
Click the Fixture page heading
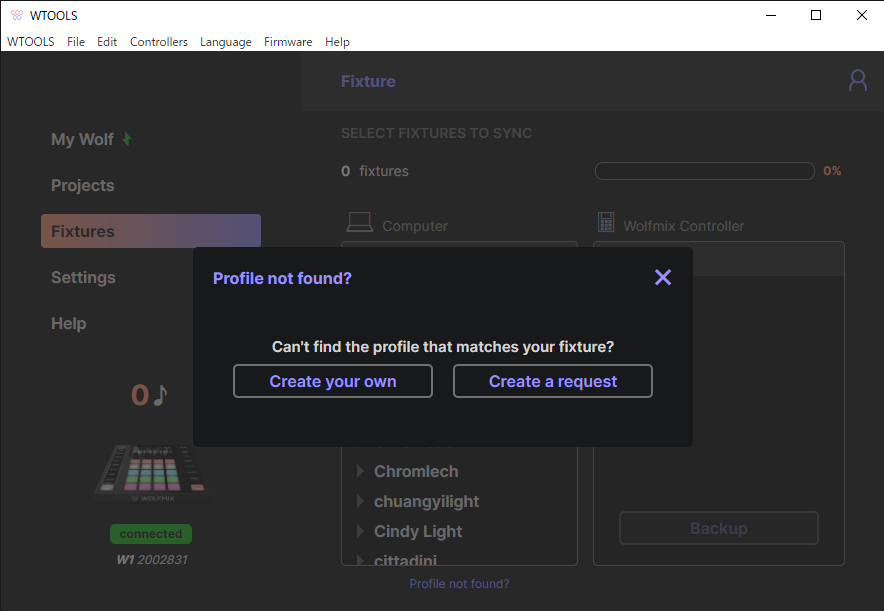(368, 81)
